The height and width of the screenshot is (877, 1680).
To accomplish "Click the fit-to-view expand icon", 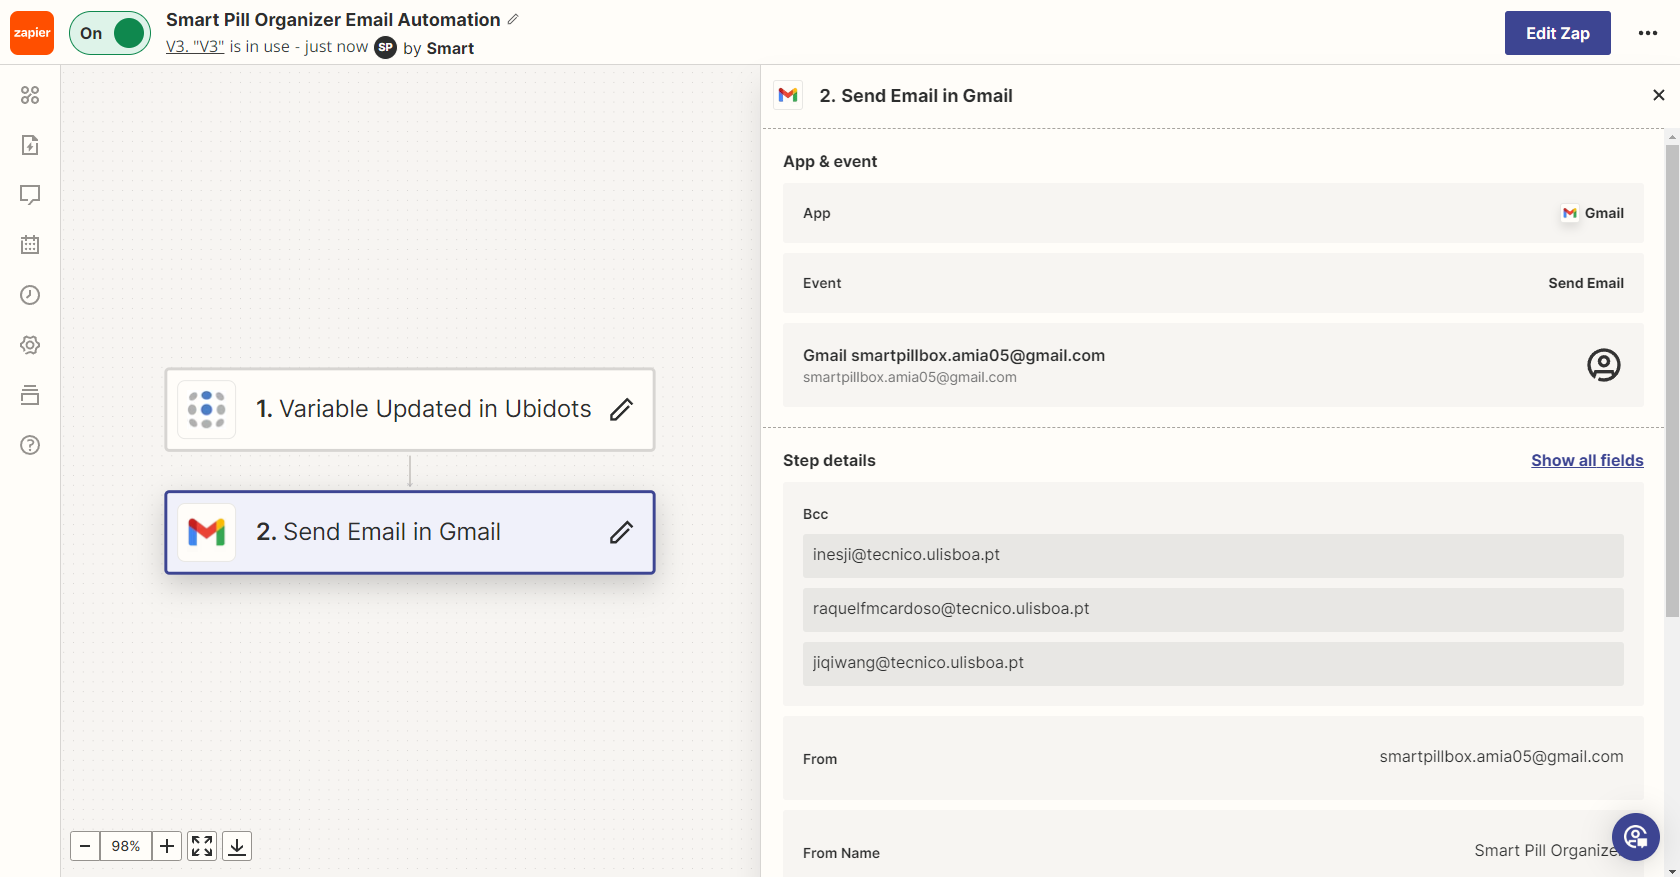I will point(202,846).
